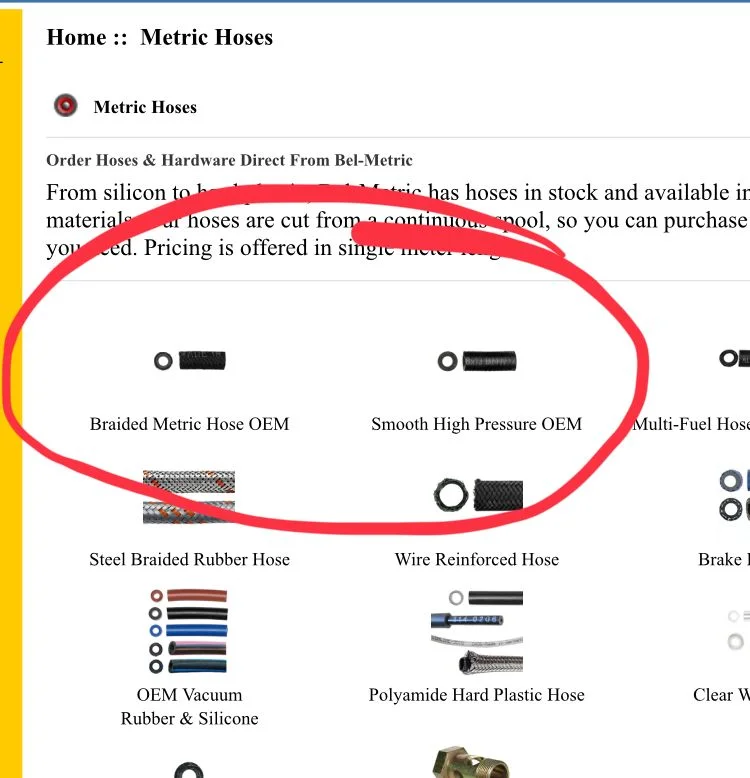Open the Smooth High Pressure OEM image
This screenshot has height=778, width=750.
[477, 360]
